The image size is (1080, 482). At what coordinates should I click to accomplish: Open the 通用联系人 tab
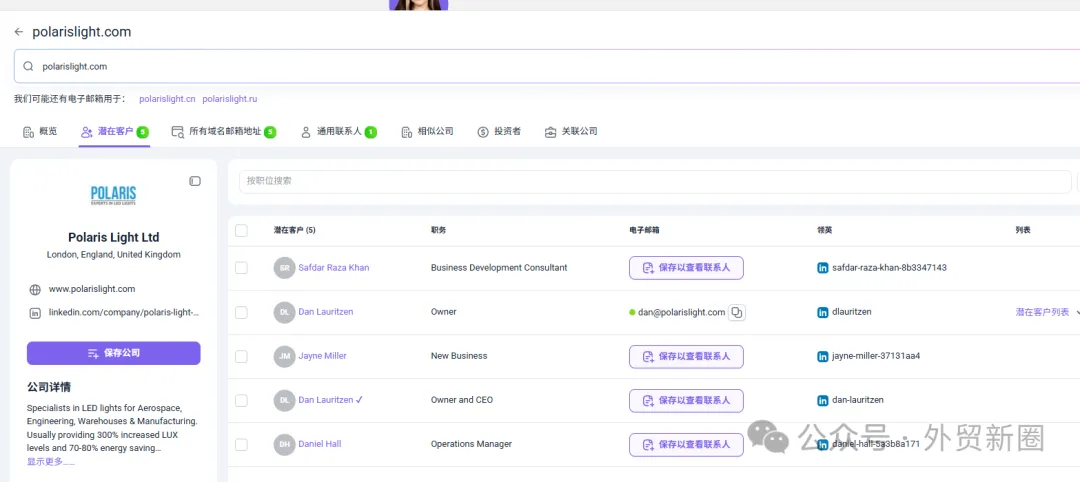point(339,132)
